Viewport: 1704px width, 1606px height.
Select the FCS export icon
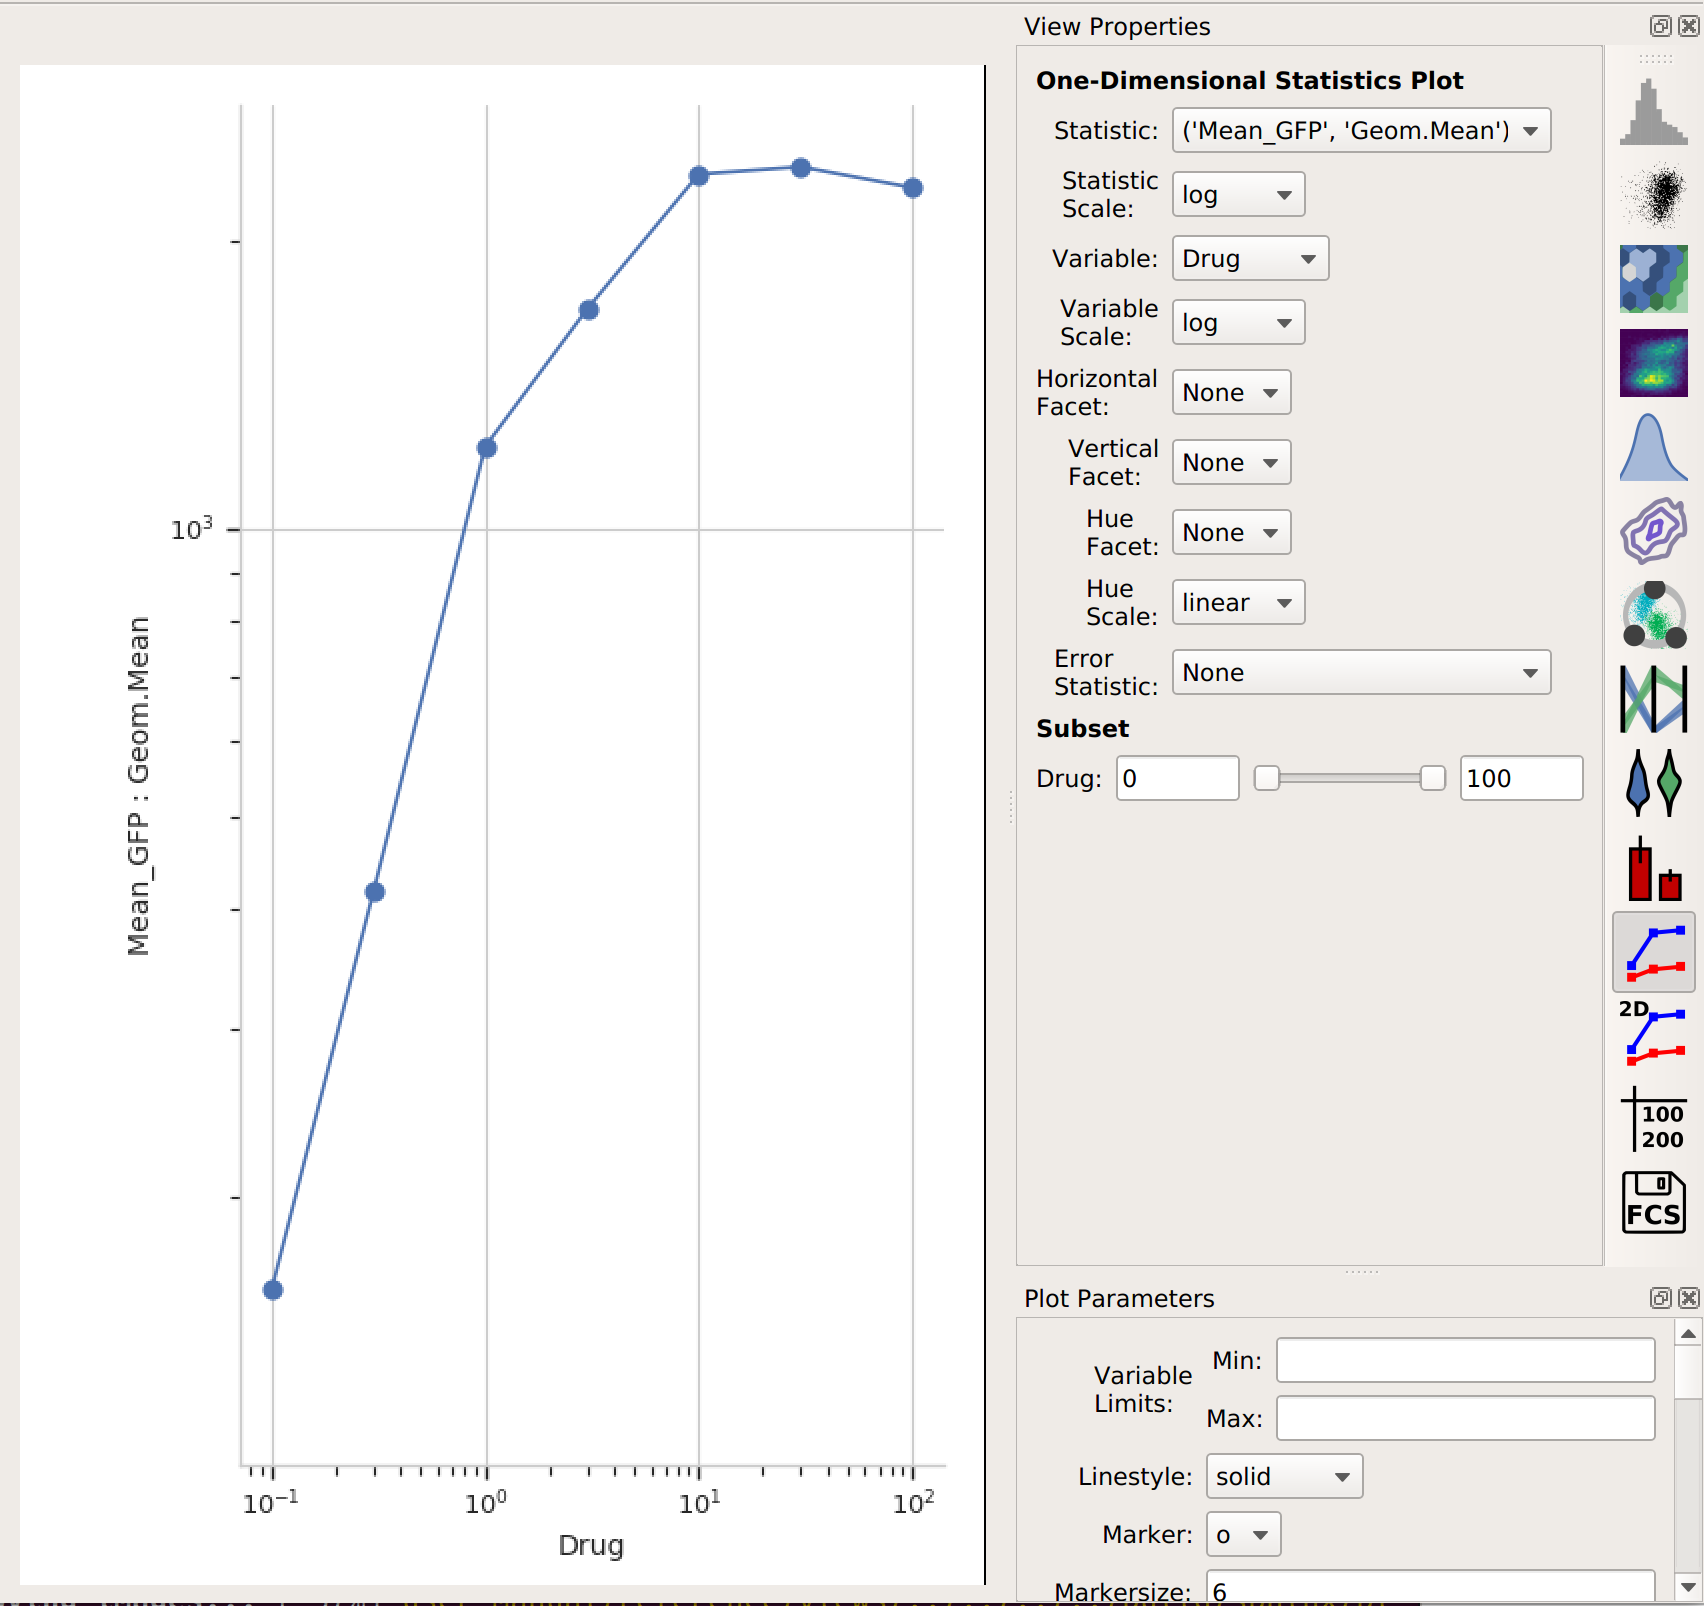1653,1203
